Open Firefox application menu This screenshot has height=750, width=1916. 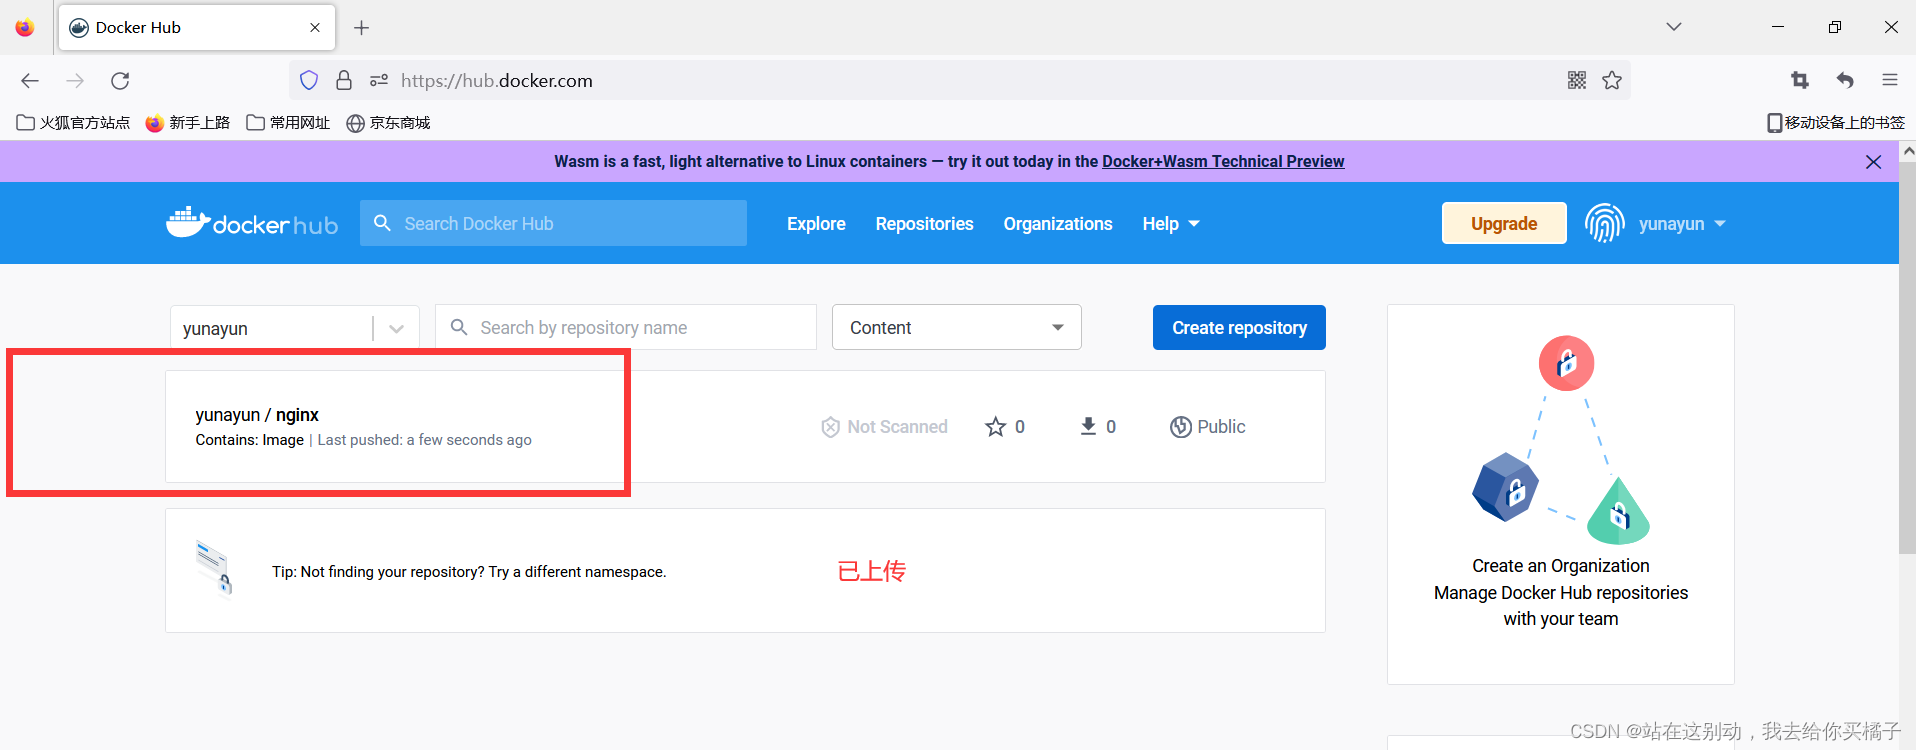click(x=1890, y=80)
